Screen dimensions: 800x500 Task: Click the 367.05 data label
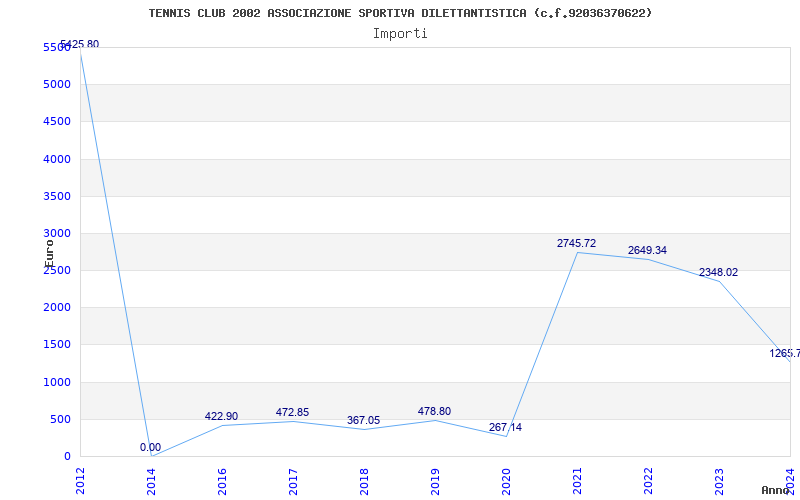point(363,420)
